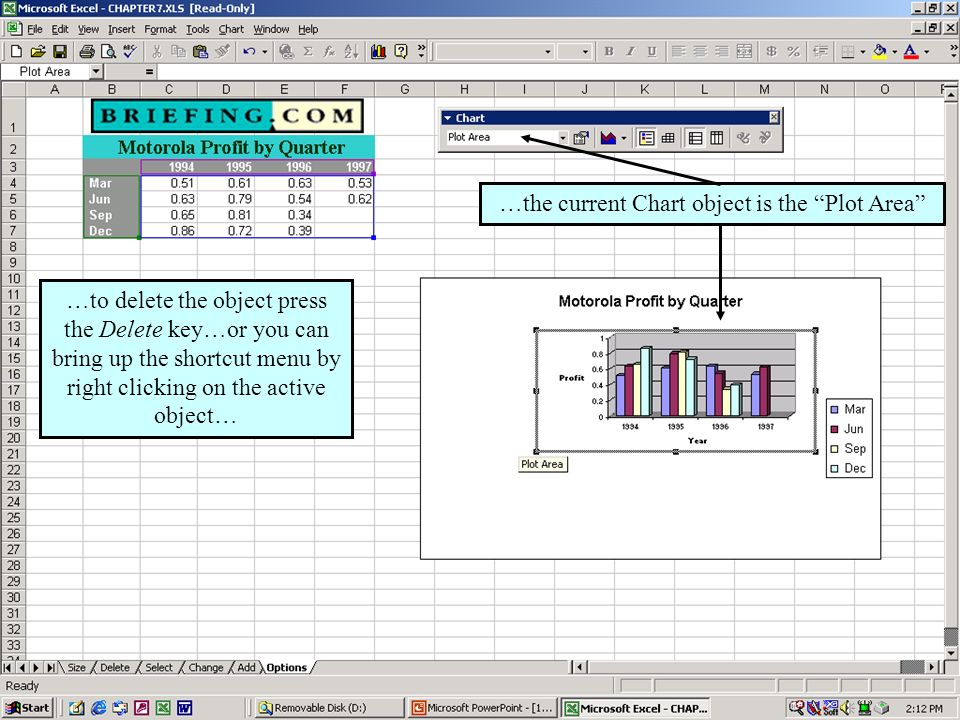Click the New workbook icon
The height and width of the screenshot is (720, 960).
coord(17,51)
